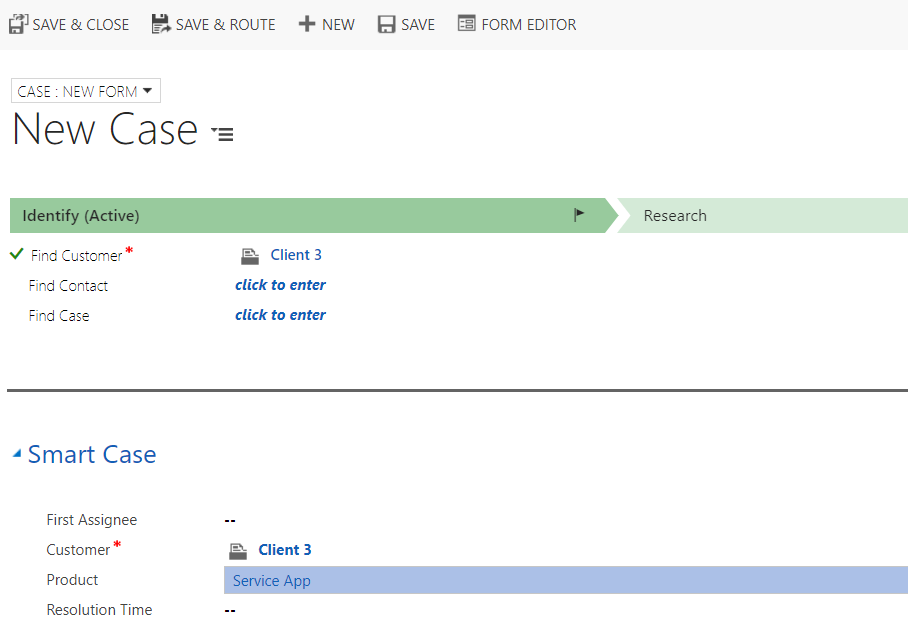Click the Save & Route icon
Viewport: 908px width, 635px height.
click(161, 24)
